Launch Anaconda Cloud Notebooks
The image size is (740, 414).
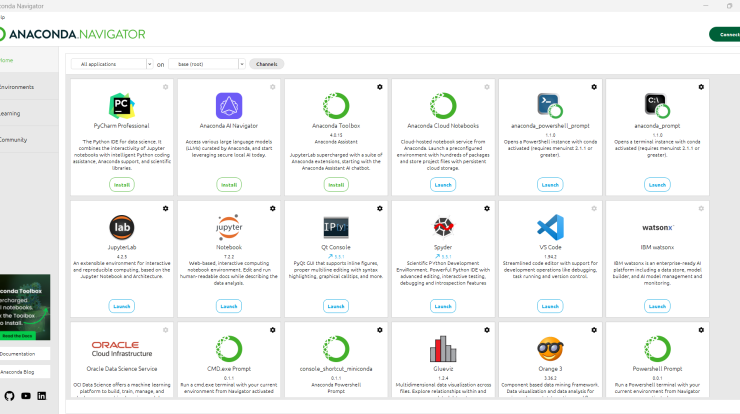(x=443, y=185)
